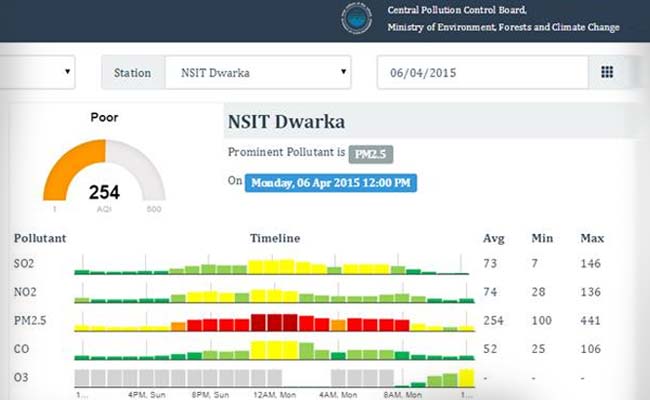Click the CO timeline bar chart
The height and width of the screenshot is (400, 650).
coord(272,351)
